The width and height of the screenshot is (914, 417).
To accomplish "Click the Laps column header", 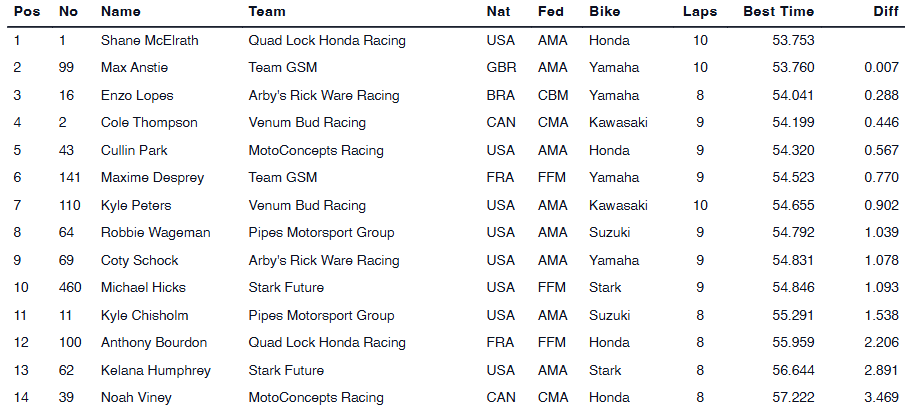I will pos(699,12).
